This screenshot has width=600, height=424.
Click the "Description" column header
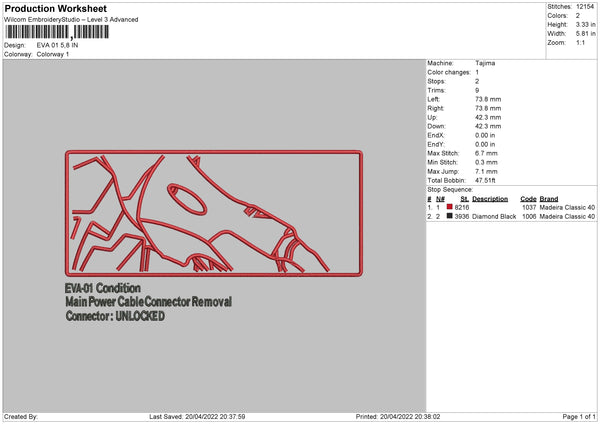[490, 199]
